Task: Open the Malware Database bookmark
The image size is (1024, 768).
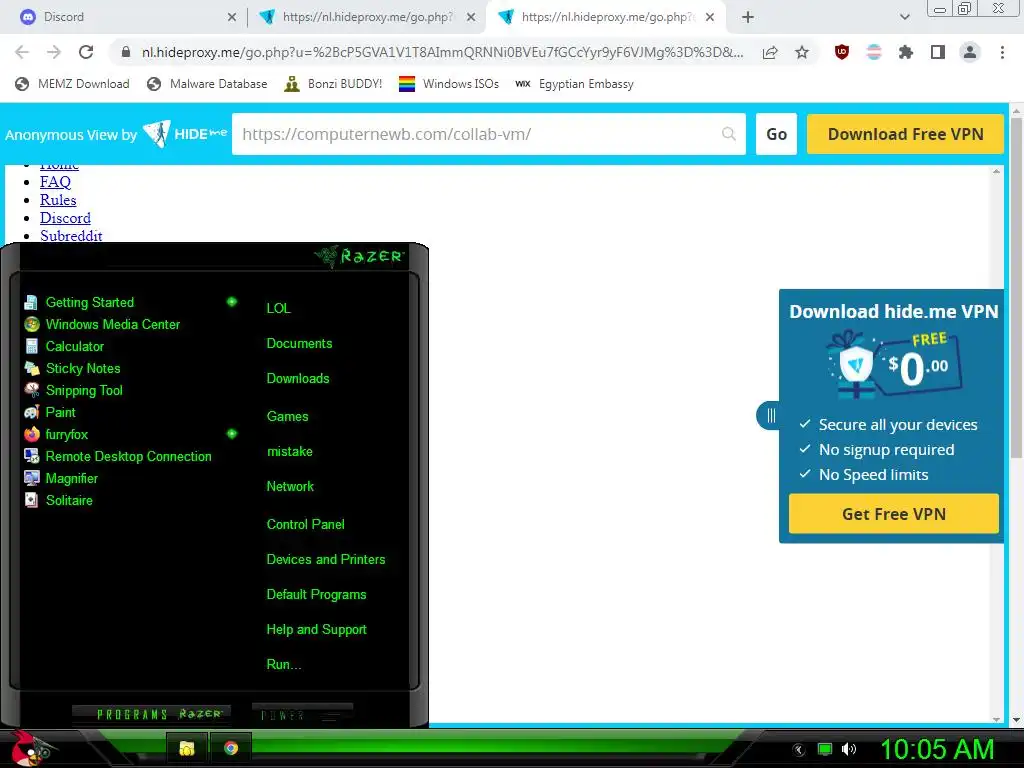Action: coord(207,84)
